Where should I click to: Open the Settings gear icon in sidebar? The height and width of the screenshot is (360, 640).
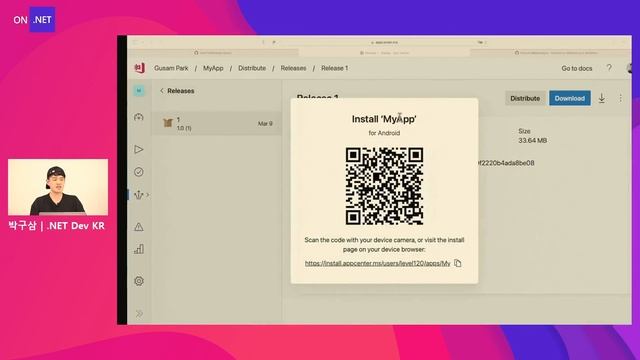pos(139,281)
